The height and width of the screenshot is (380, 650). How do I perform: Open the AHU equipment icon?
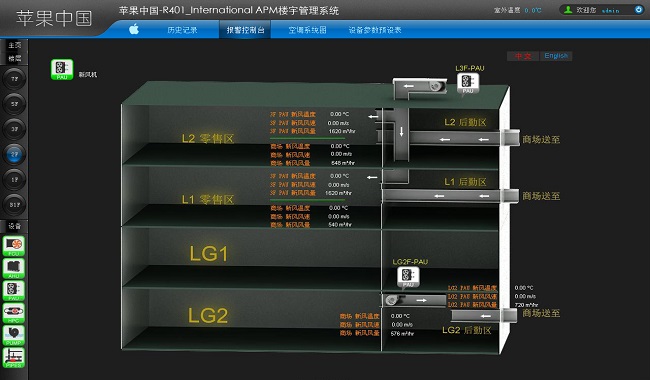(14, 268)
